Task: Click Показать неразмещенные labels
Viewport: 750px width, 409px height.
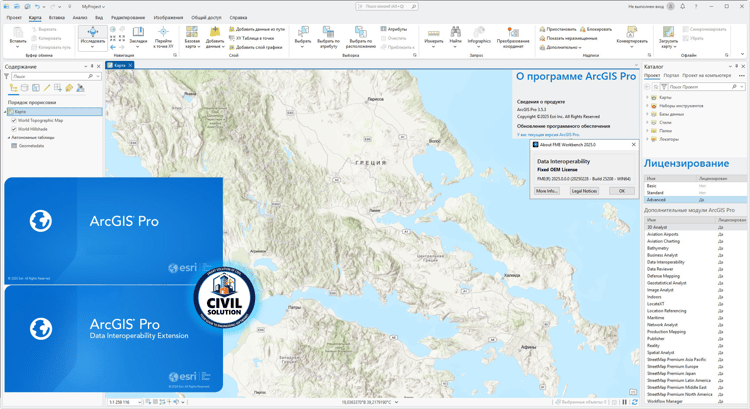Action: pos(568,38)
